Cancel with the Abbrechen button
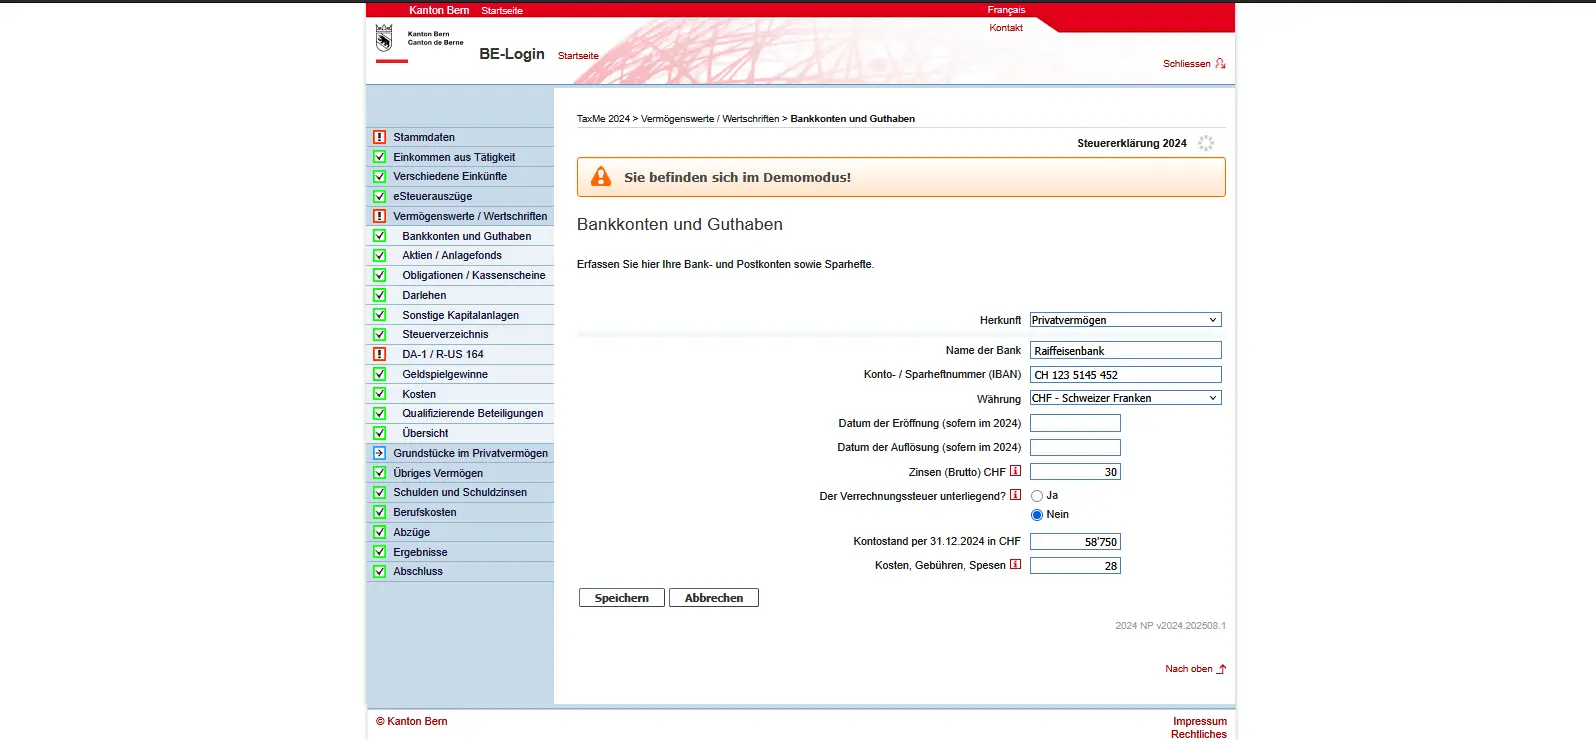 713,598
